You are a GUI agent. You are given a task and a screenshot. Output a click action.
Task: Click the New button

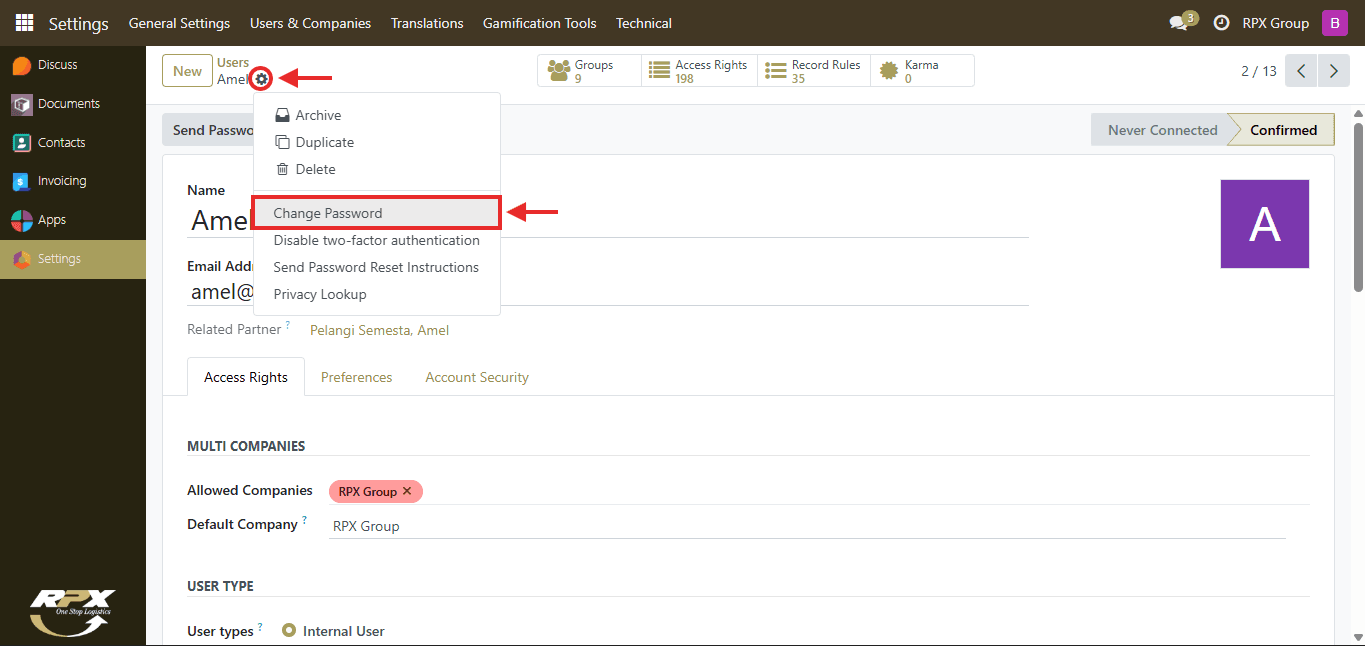pos(187,71)
